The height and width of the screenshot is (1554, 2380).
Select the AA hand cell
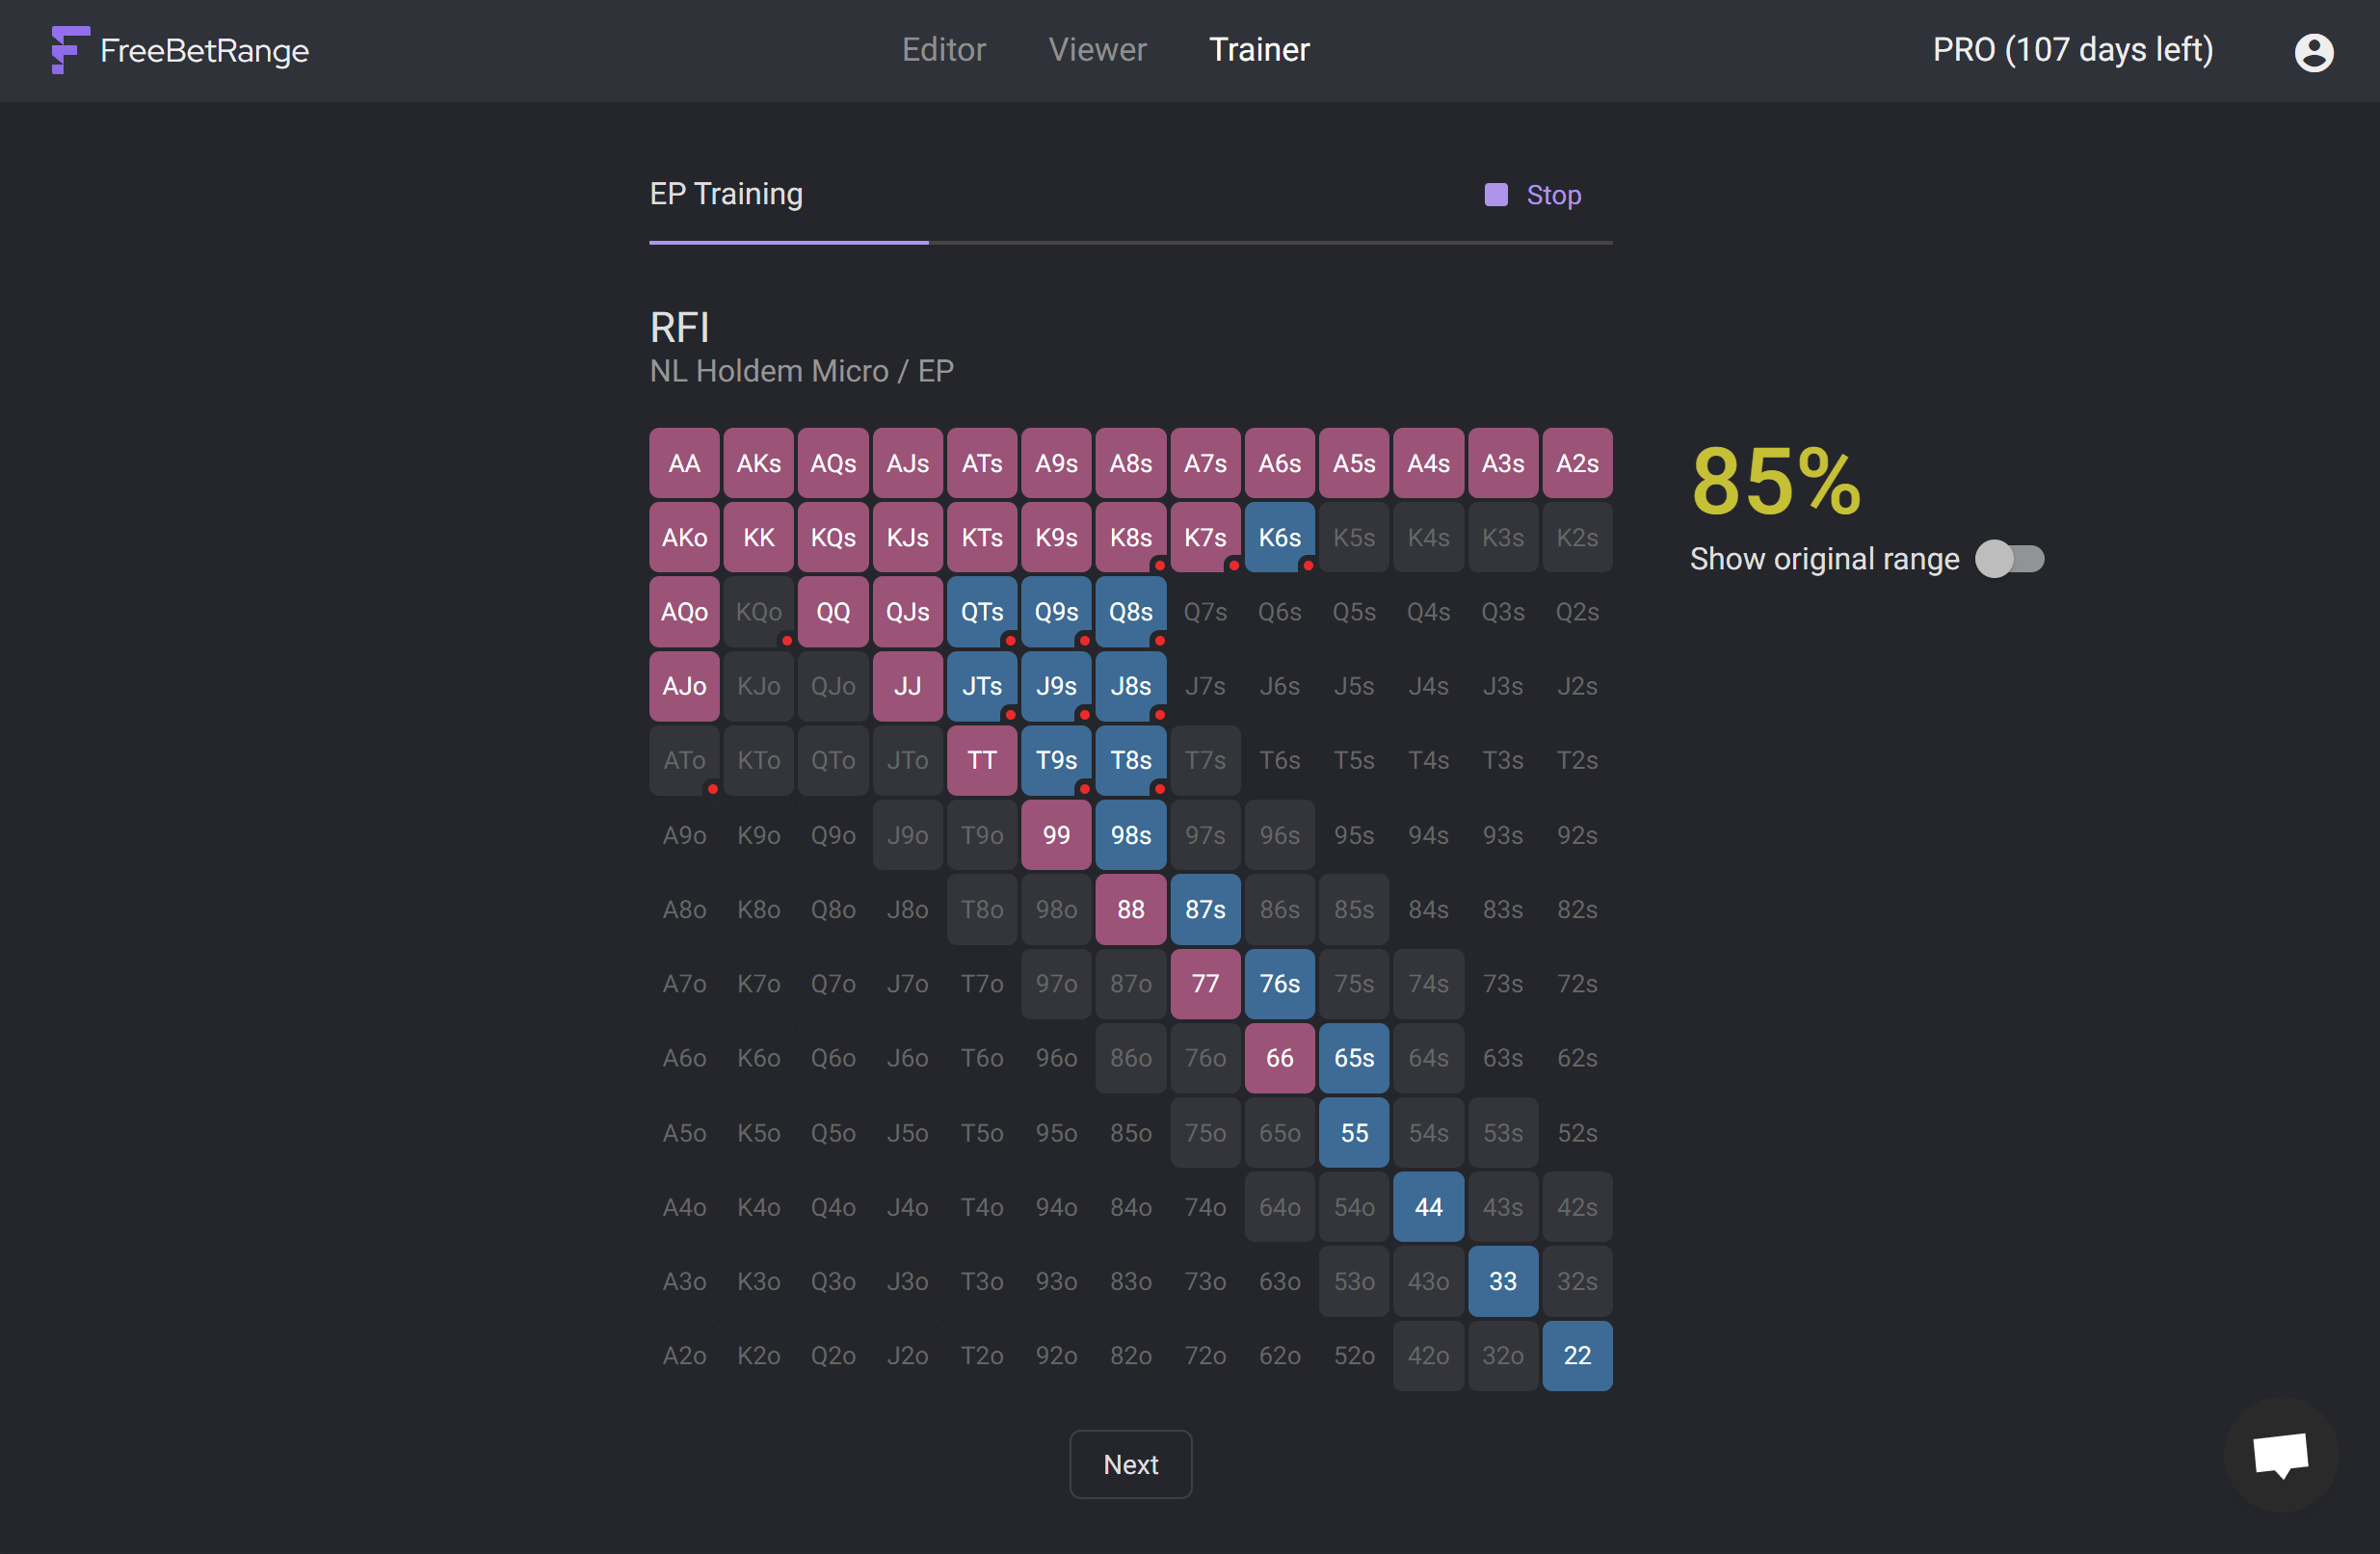tap(684, 464)
